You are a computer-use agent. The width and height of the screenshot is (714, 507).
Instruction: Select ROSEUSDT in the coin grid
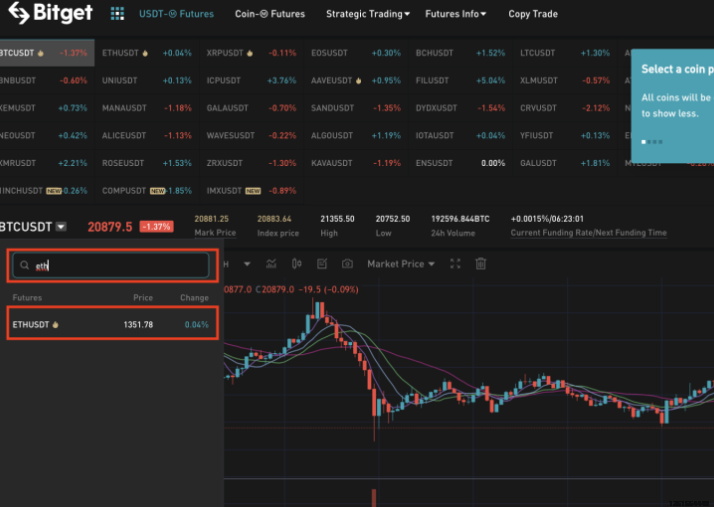[x=147, y=163]
